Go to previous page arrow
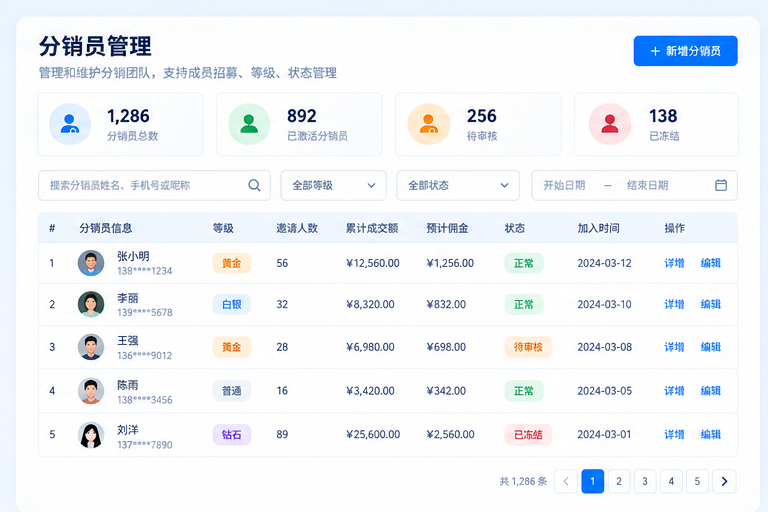 point(566,481)
